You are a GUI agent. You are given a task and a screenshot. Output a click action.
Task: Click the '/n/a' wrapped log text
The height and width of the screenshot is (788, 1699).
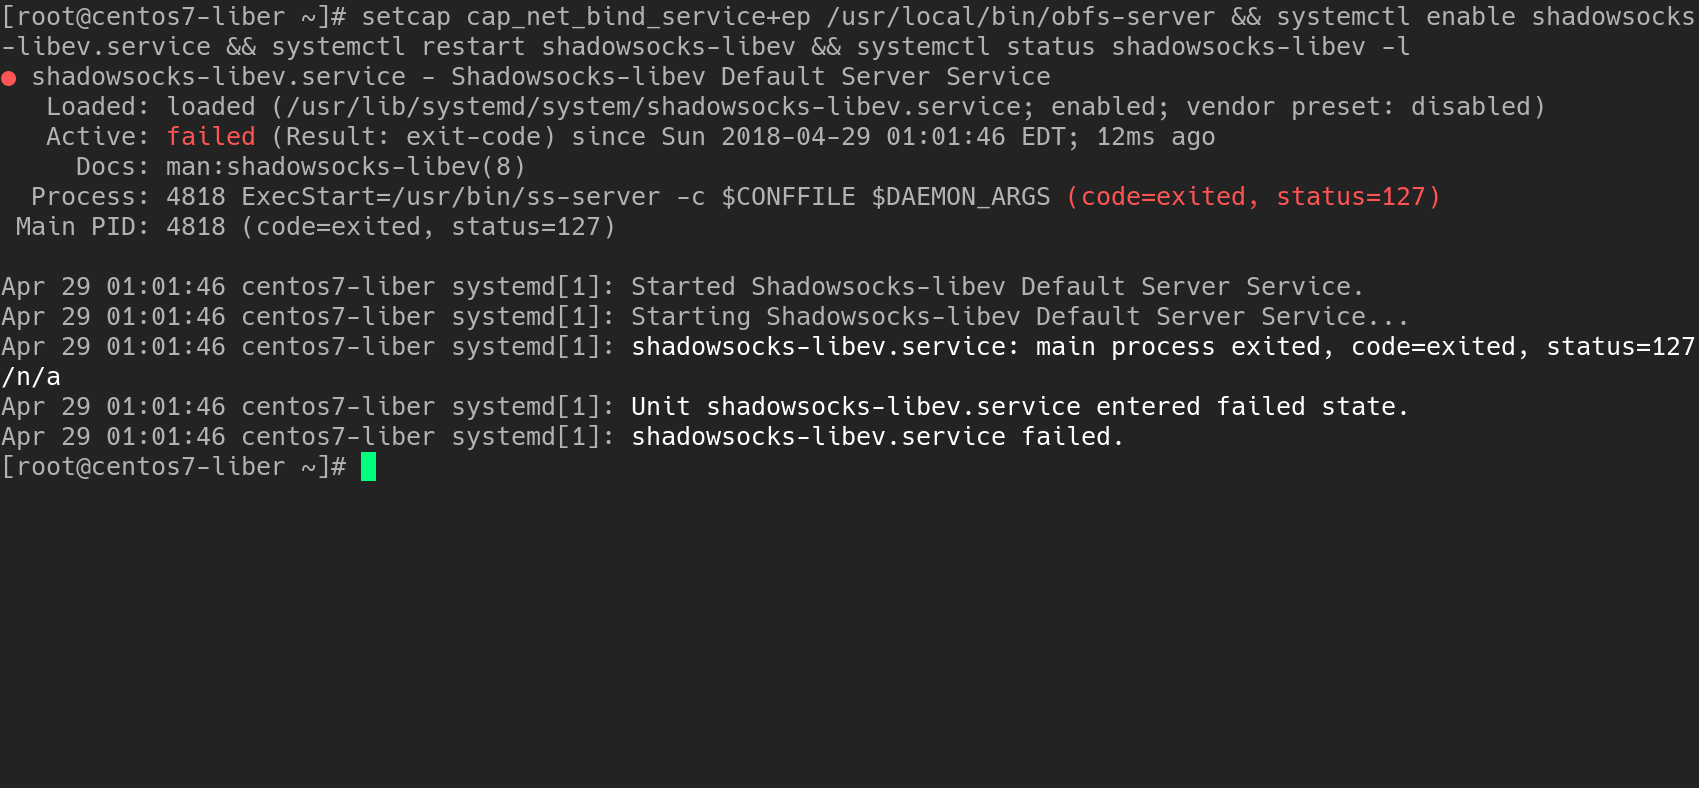31,377
